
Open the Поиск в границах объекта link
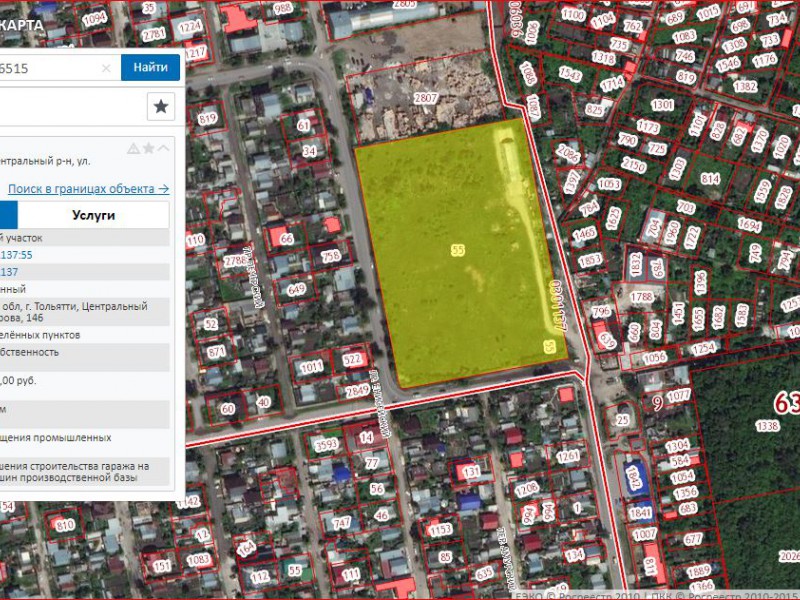[88, 189]
